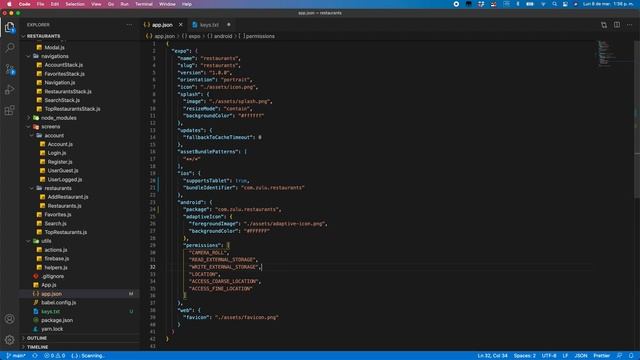
Task: Open the Accounts menu icon
Action: tap(9, 319)
